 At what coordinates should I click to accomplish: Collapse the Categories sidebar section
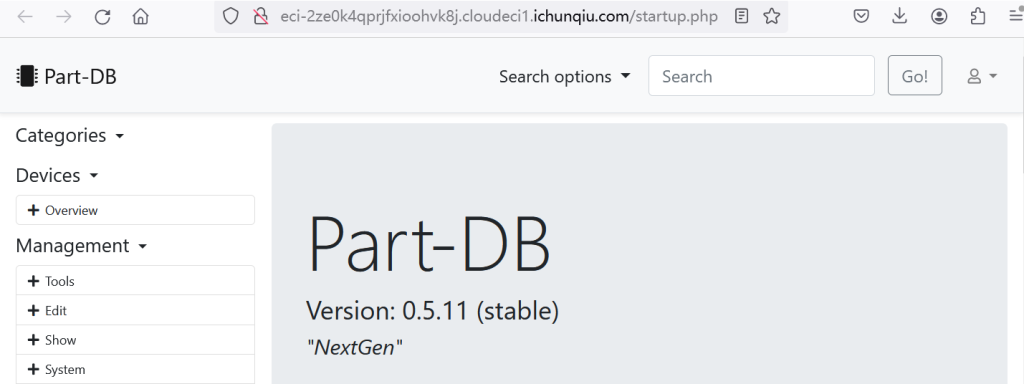[69, 136]
